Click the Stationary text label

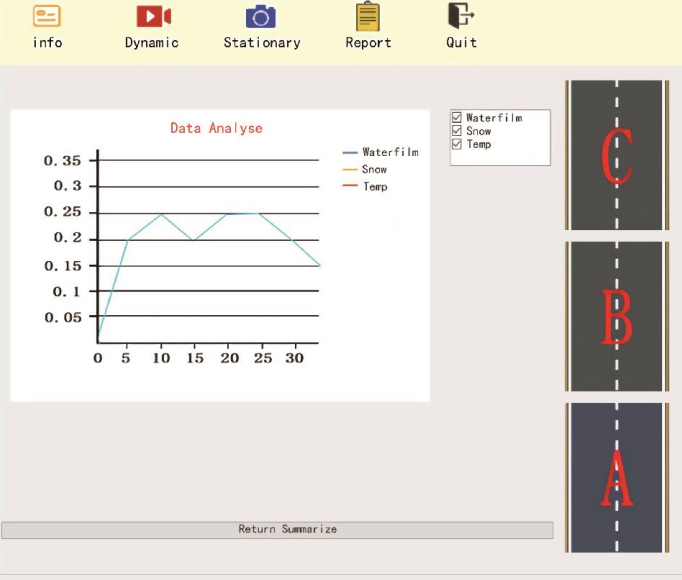pos(262,42)
